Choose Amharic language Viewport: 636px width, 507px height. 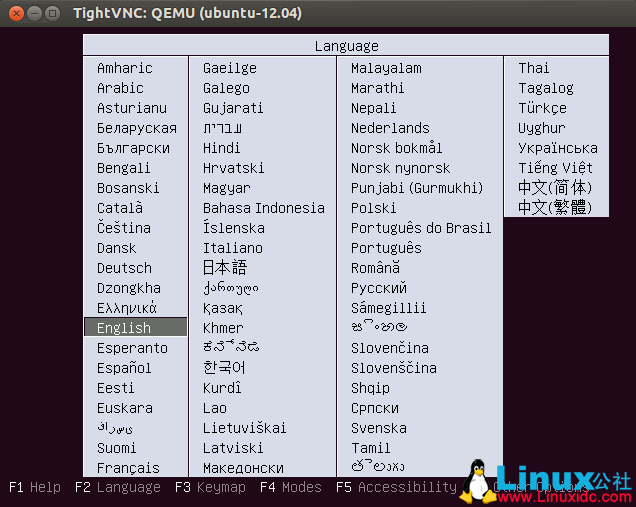pos(125,68)
